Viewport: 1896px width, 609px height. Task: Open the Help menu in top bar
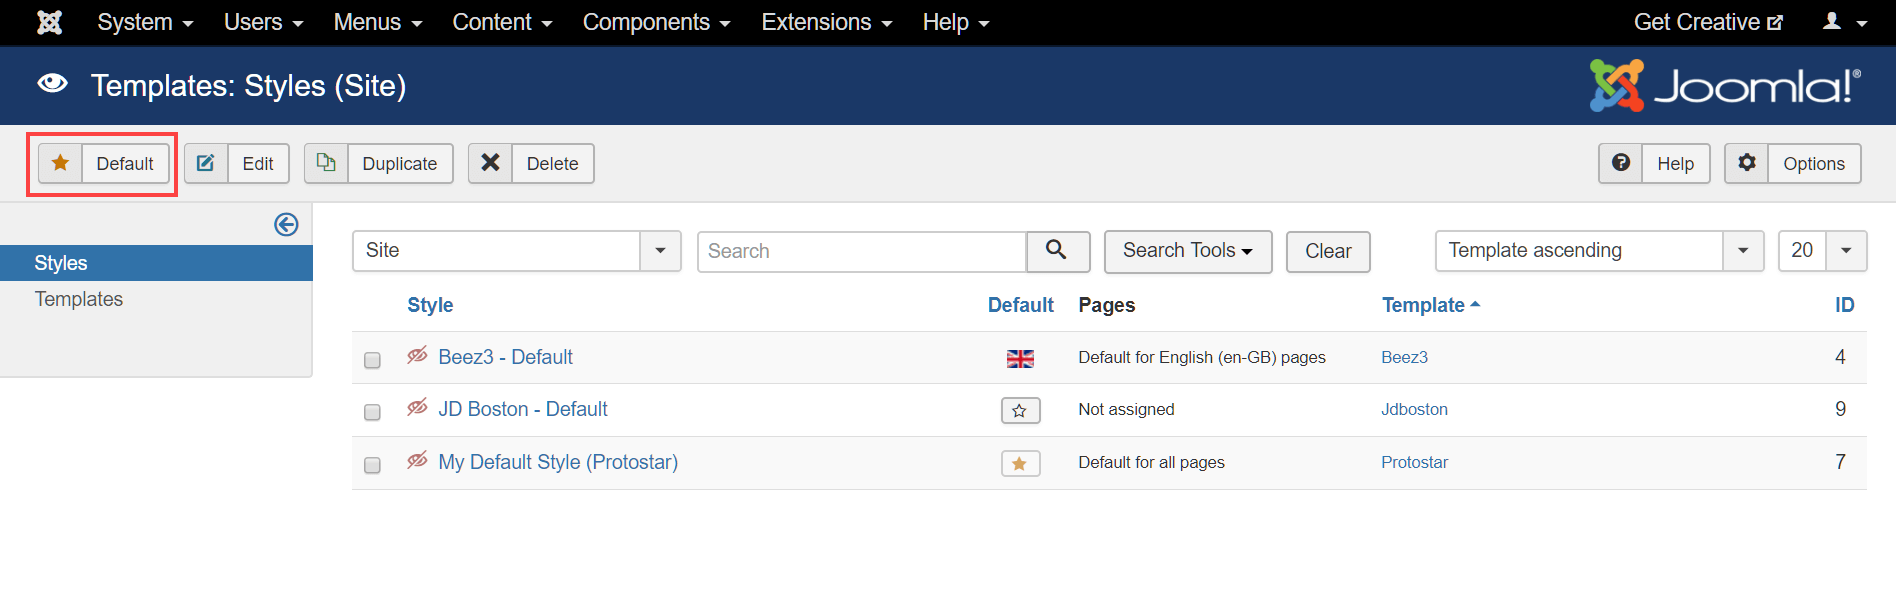[x=956, y=22]
